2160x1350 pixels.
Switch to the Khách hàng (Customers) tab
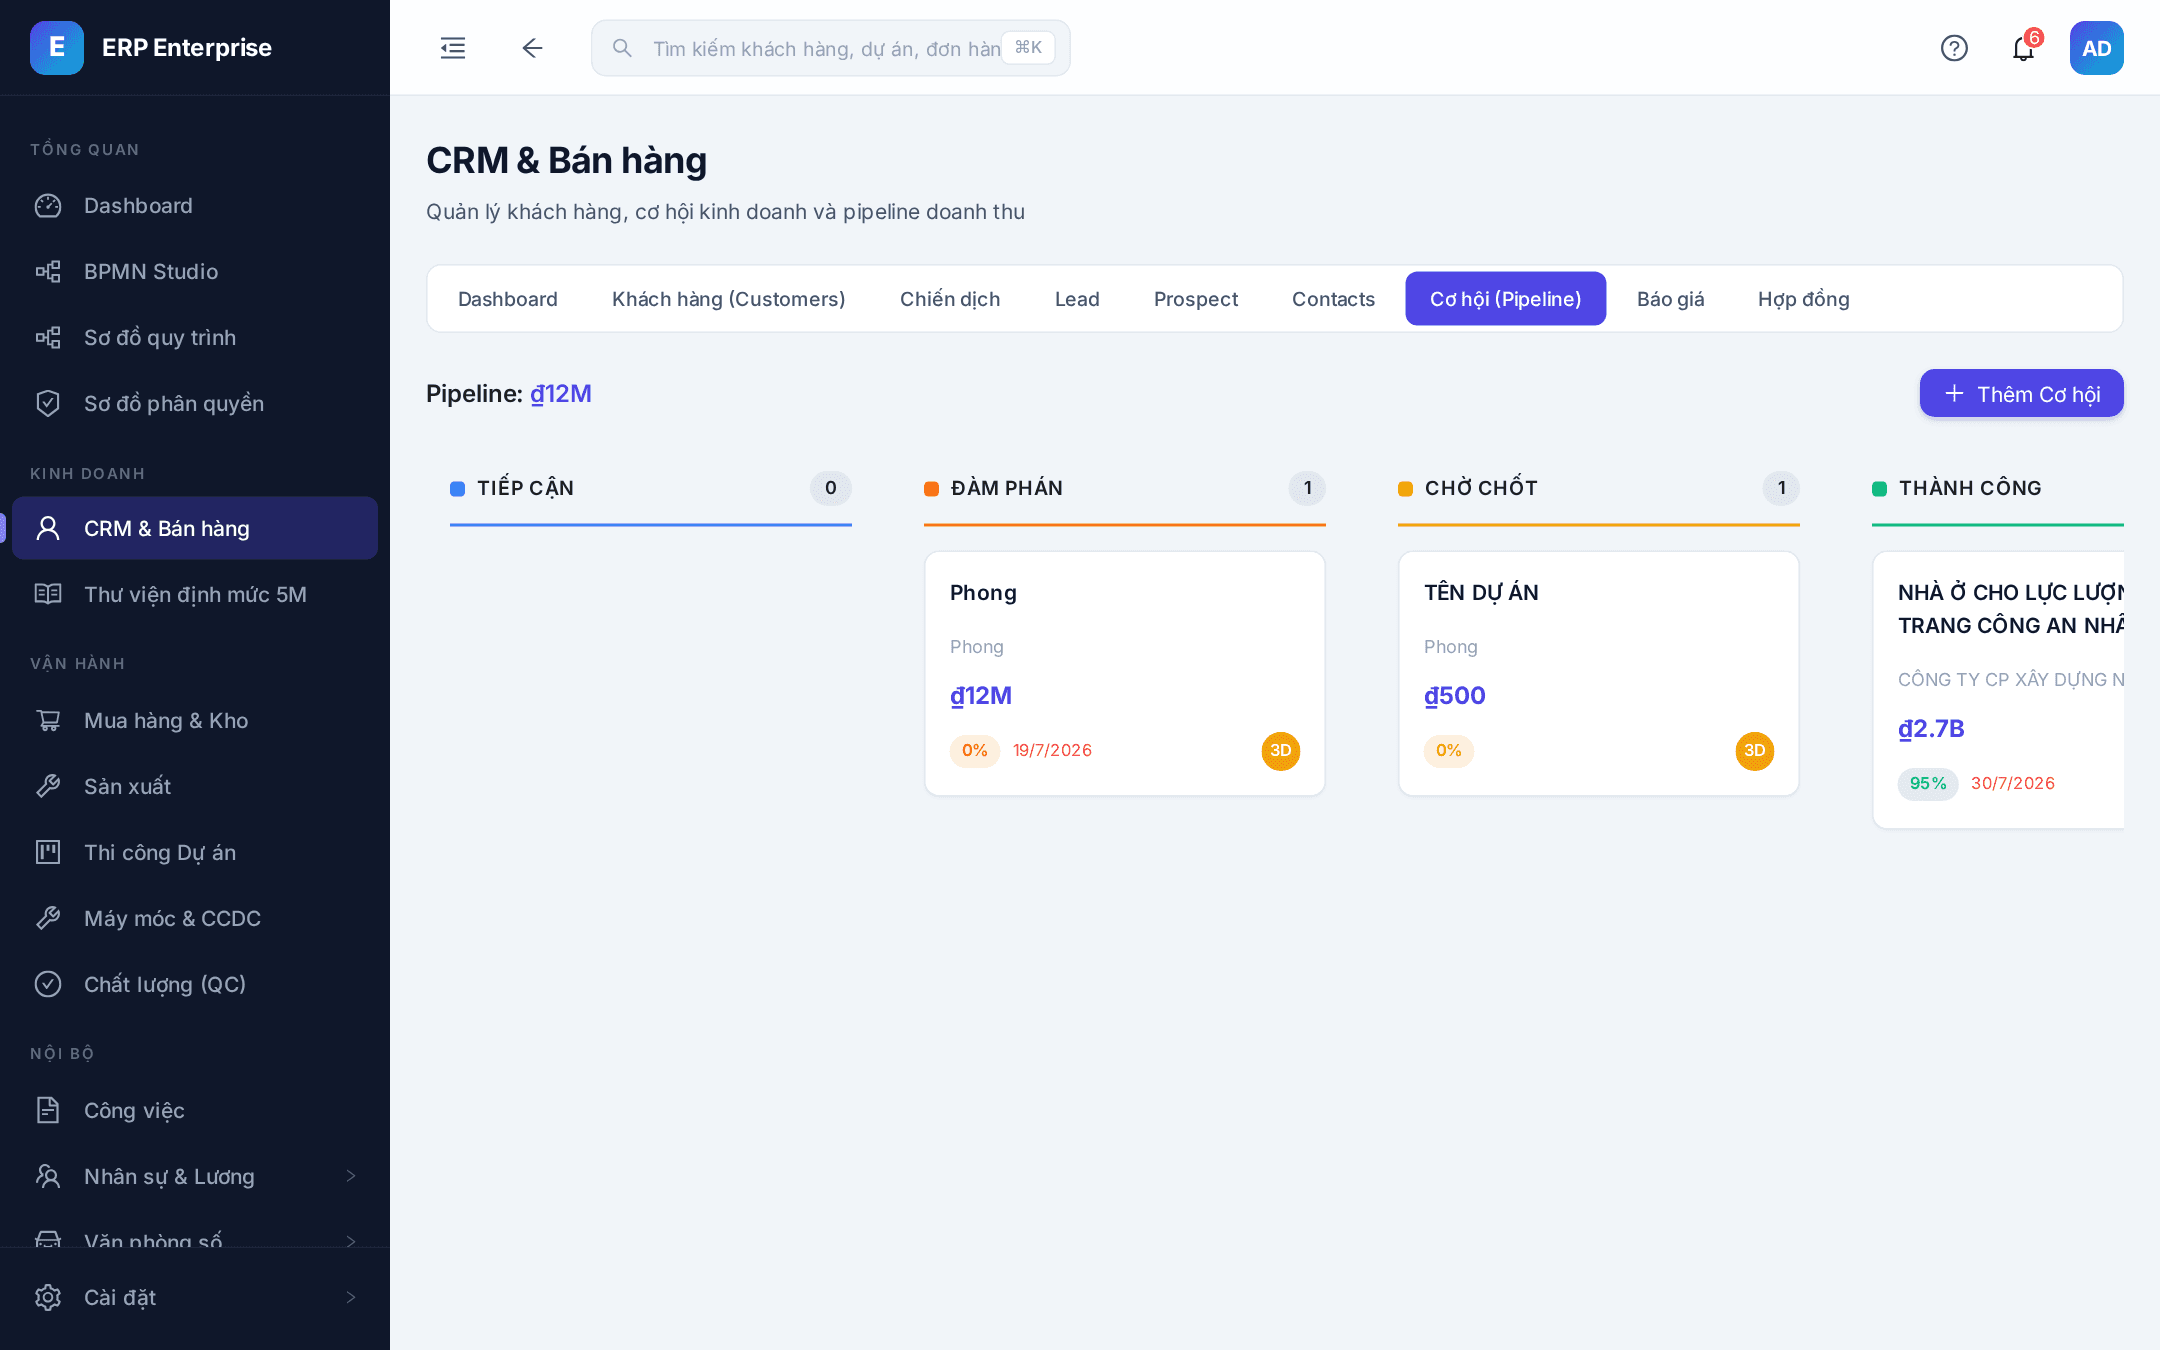point(728,299)
